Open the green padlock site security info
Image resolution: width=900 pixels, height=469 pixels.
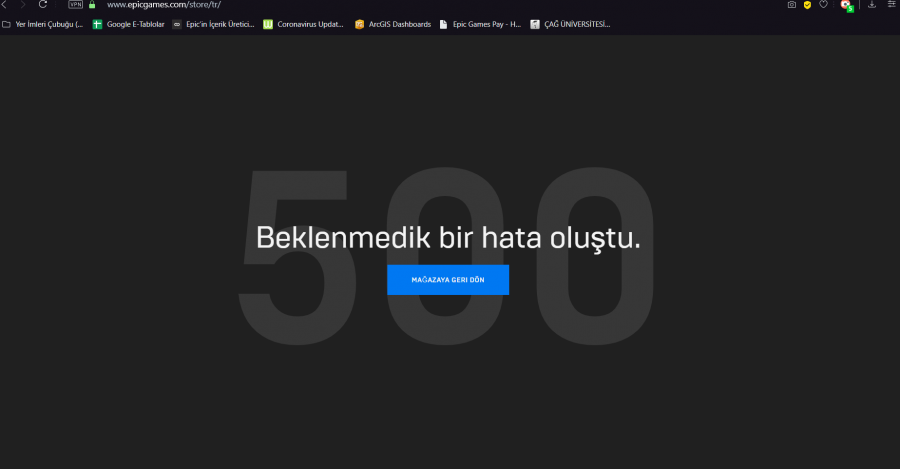(x=92, y=5)
